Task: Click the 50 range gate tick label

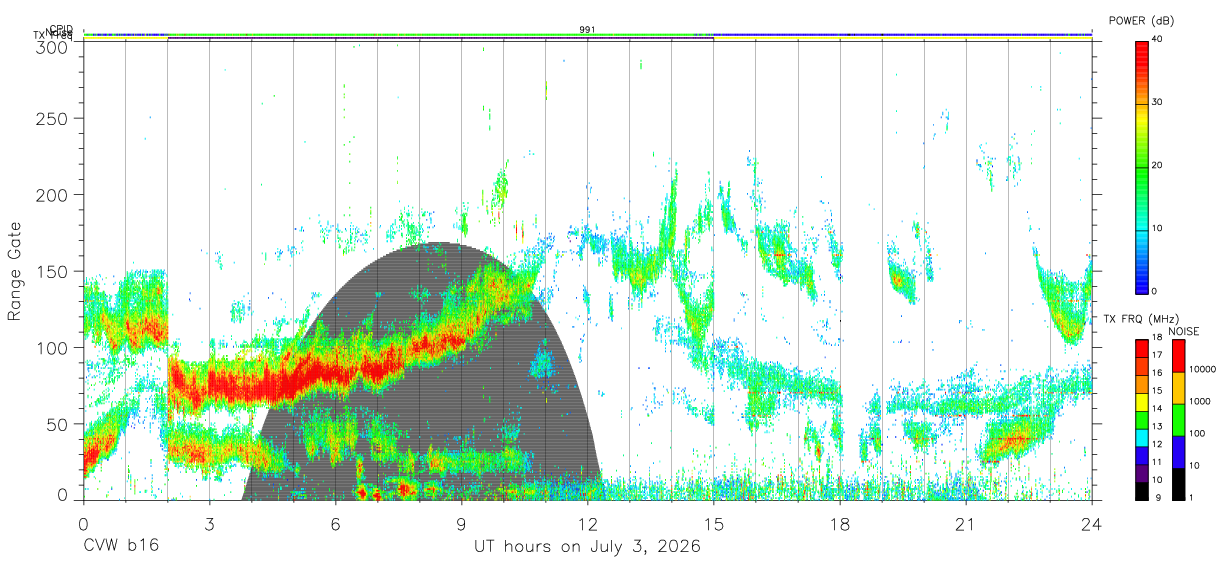Action: point(57,424)
